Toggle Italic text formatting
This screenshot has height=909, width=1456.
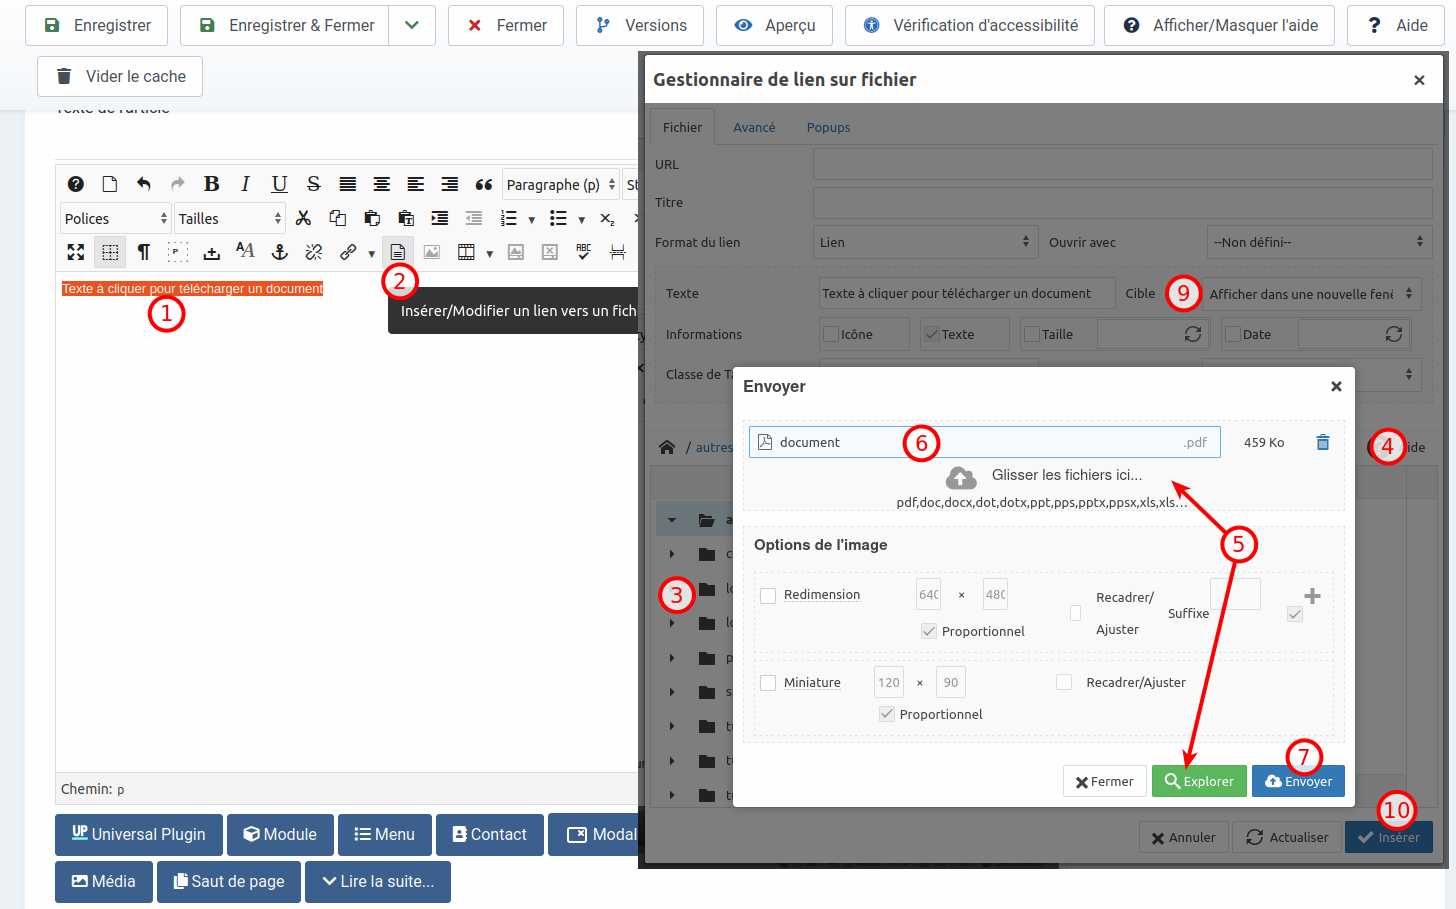tap(245, 184)
